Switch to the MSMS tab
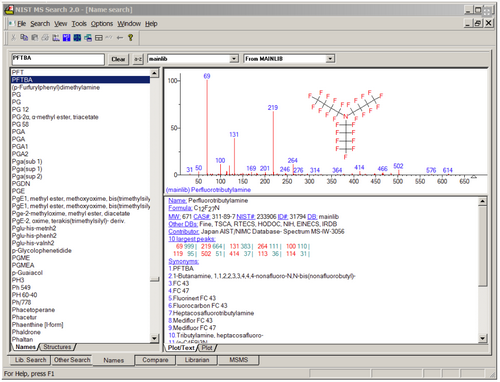The image size is (500, 382). pos(238,360)
